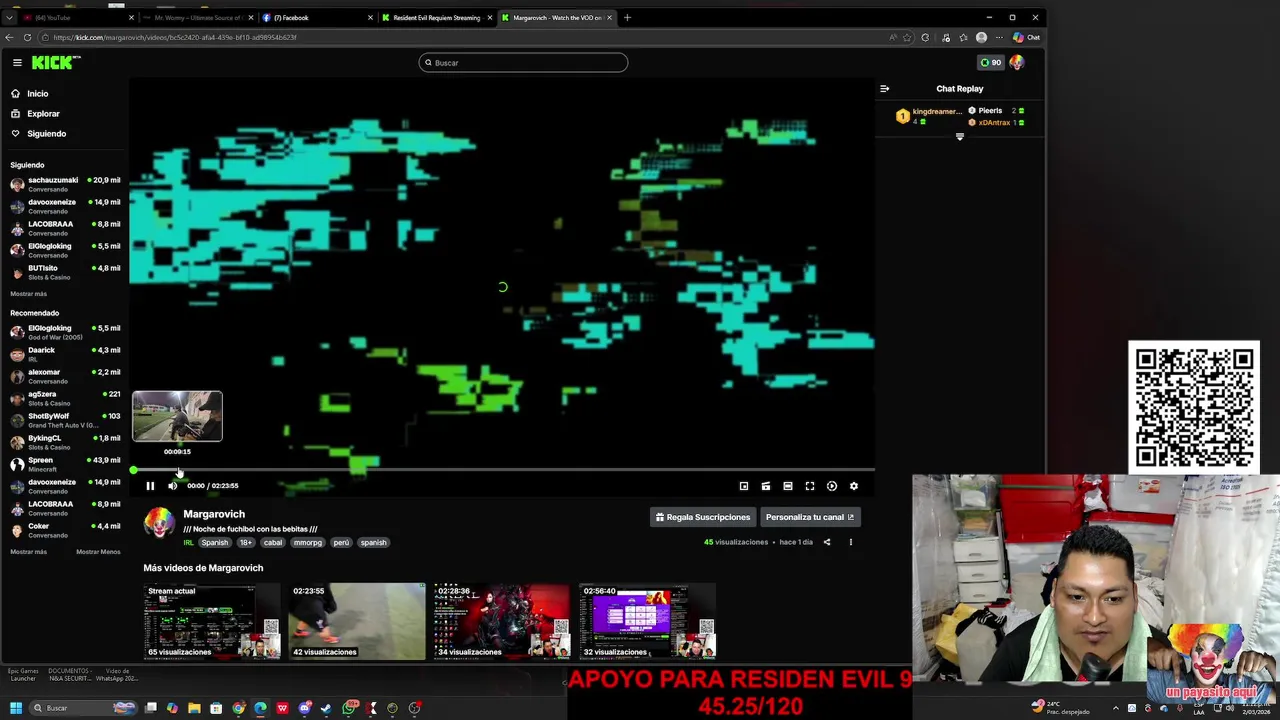Open BUTIsito channel in the sidebar
Viewport: 1280px width, 720px height.
[65, 272]
